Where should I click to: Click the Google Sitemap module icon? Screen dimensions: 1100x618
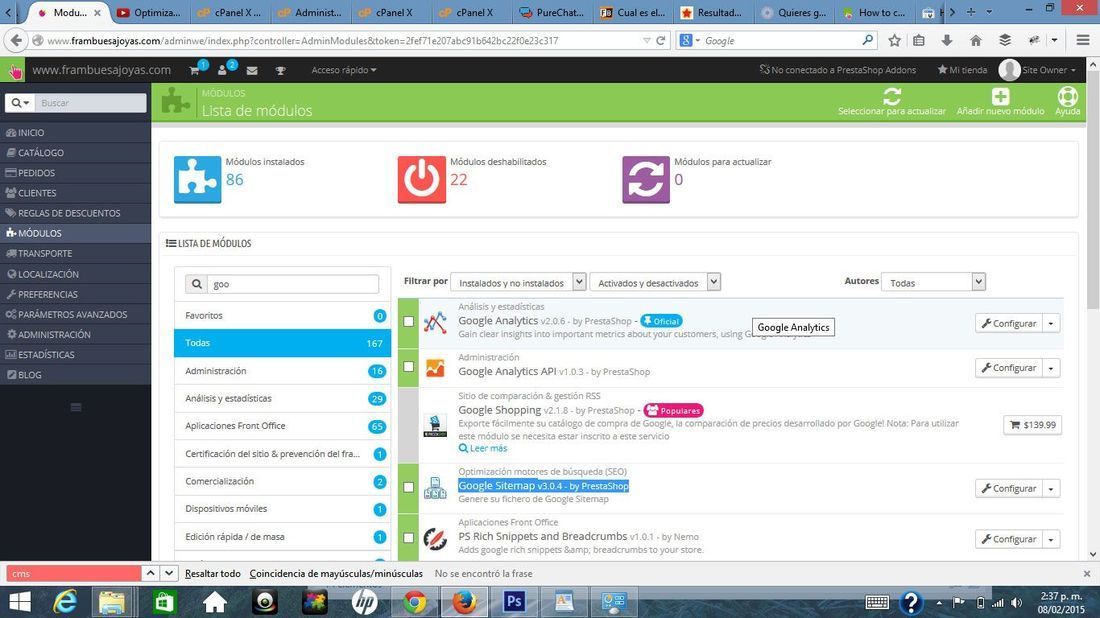435,488
